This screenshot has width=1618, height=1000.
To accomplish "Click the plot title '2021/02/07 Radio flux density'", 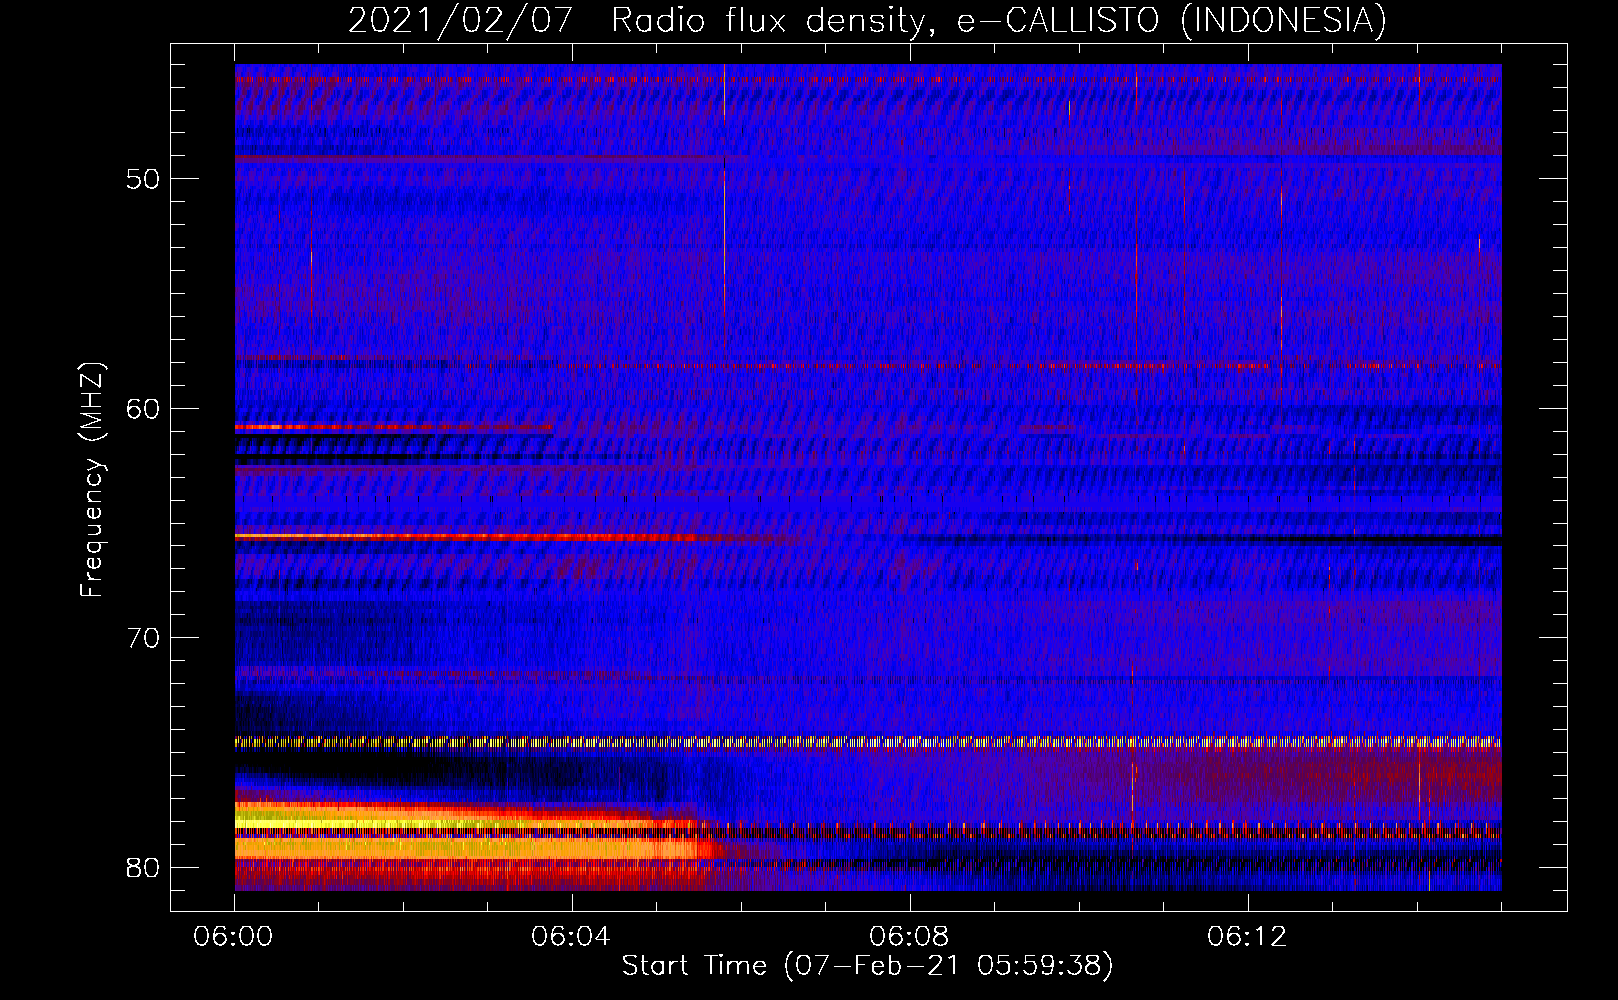I will click(x=867, y=20).
